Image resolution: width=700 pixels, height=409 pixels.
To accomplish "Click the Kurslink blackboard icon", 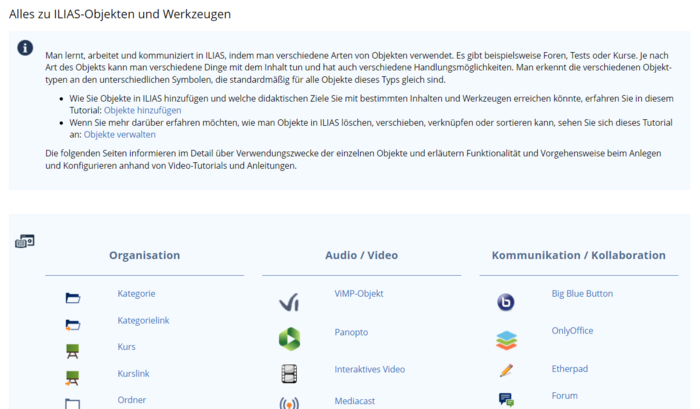I will pyautogui.click(x=72, y=378).
